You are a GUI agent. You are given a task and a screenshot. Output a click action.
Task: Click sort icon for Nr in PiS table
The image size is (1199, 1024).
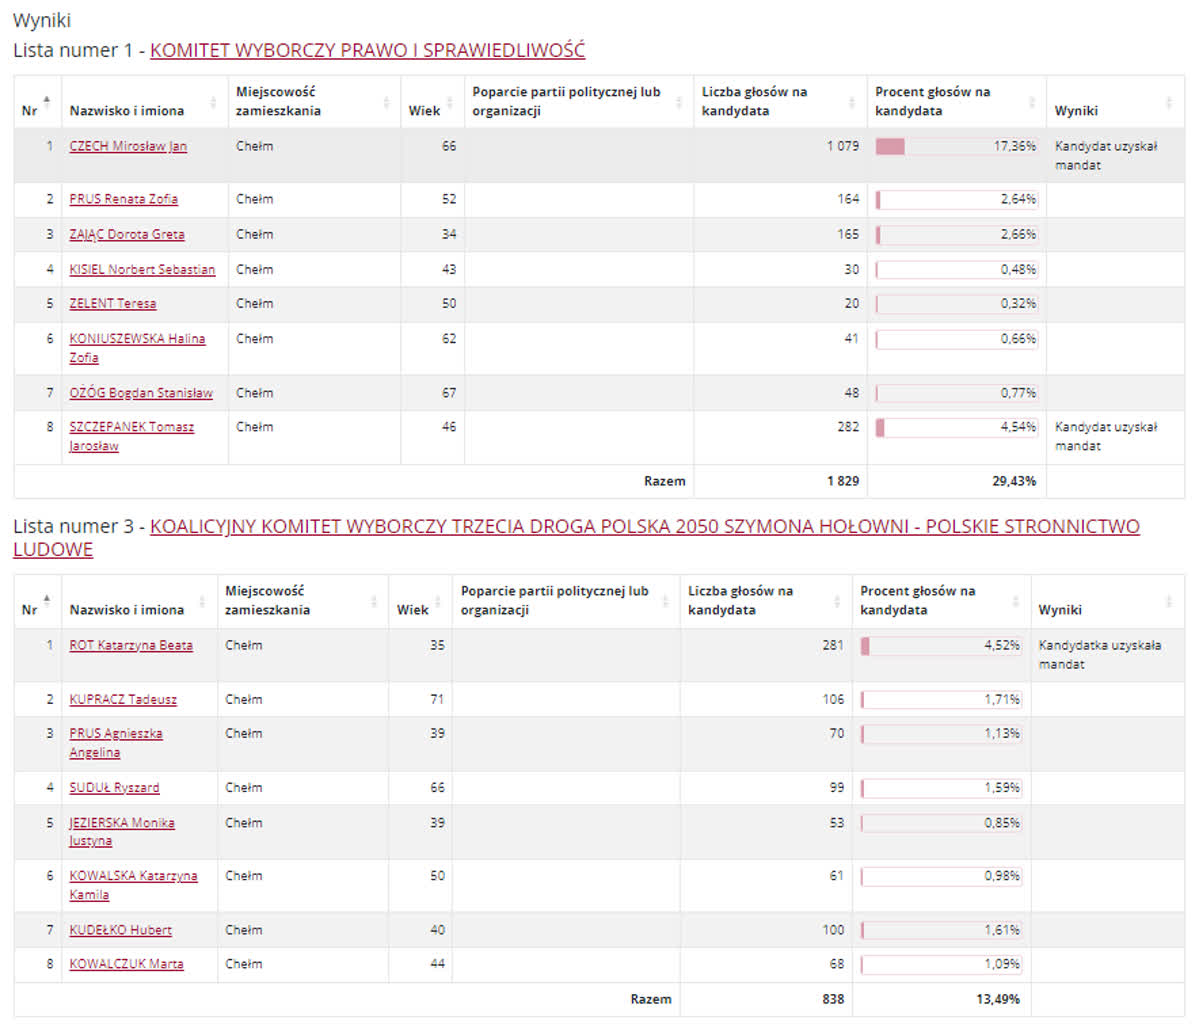(47, 101)
